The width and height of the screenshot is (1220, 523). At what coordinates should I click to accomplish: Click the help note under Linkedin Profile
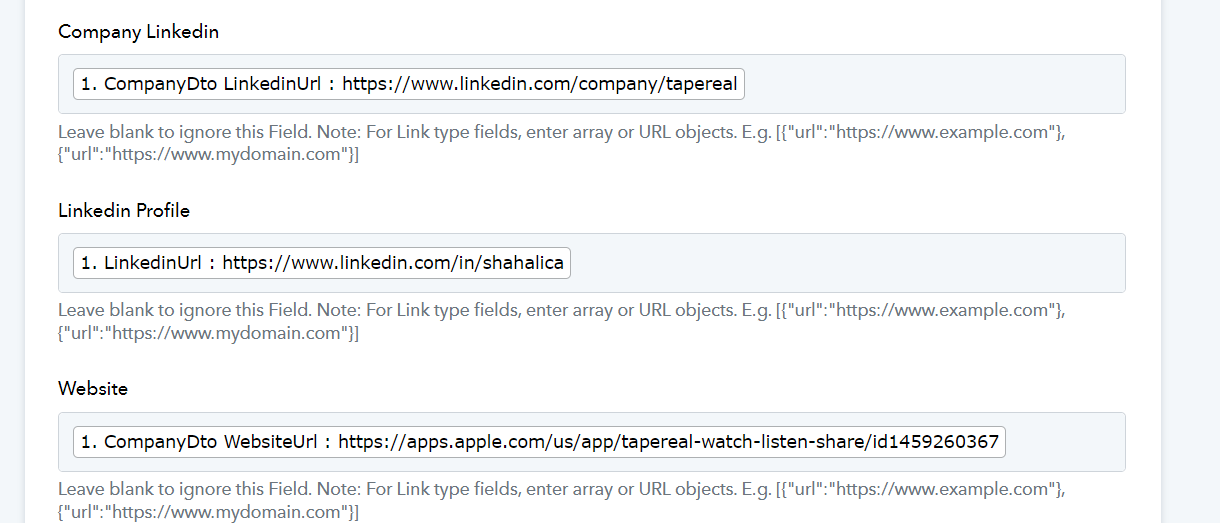[561, 322]
